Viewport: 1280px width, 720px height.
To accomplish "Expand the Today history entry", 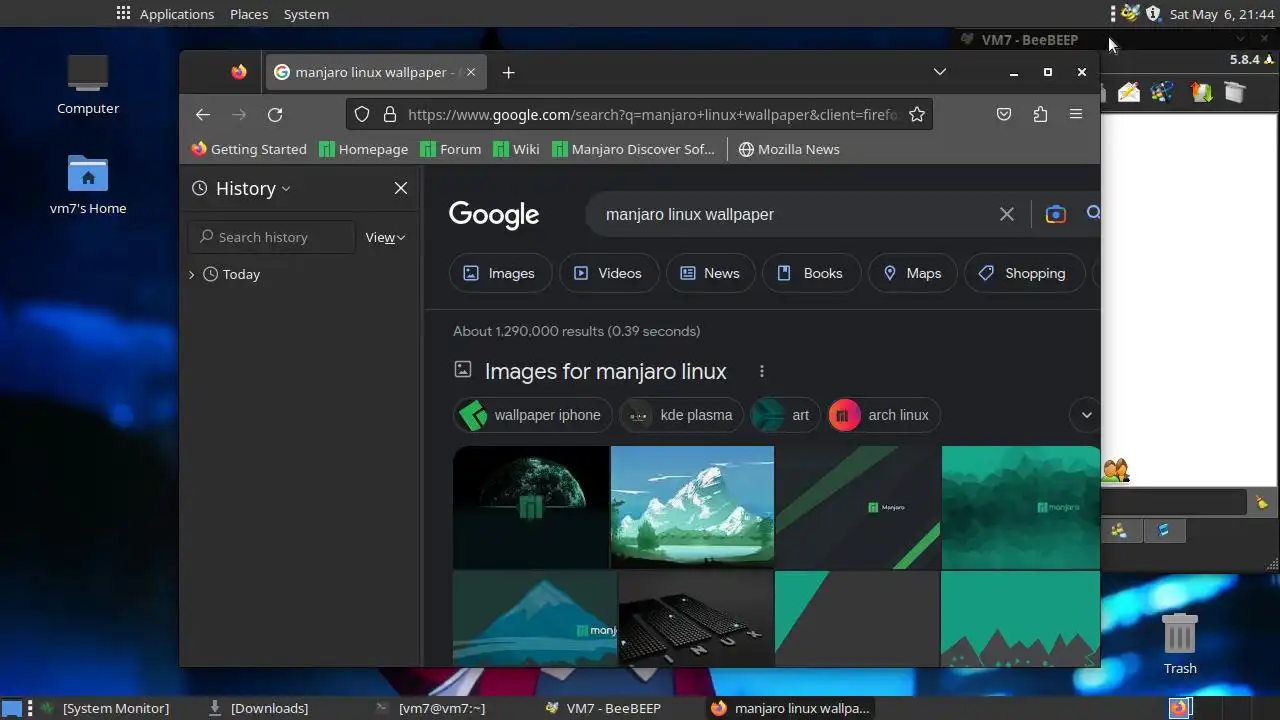I will click(191, 274).
